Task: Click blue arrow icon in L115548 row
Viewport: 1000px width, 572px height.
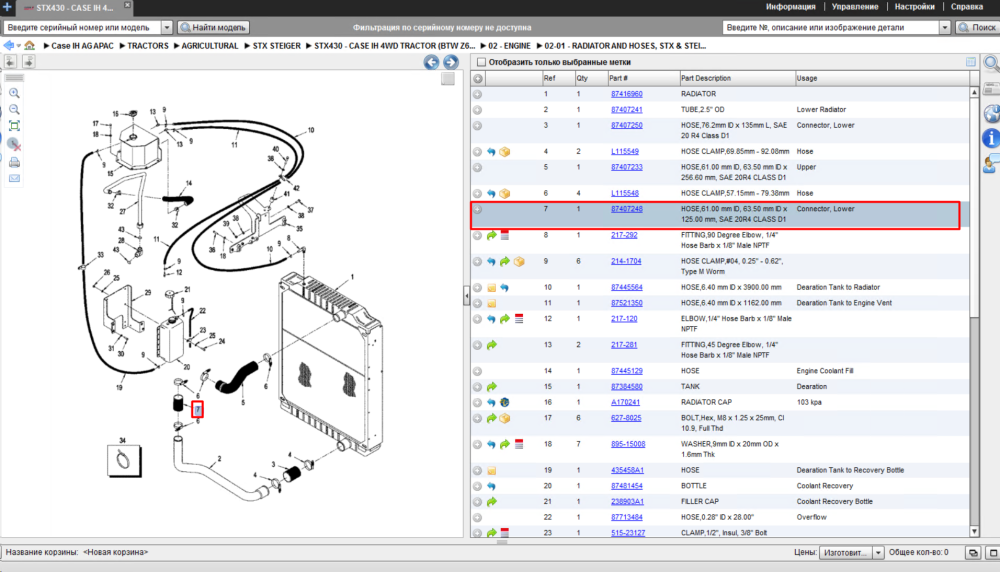Action: [491, 193]
